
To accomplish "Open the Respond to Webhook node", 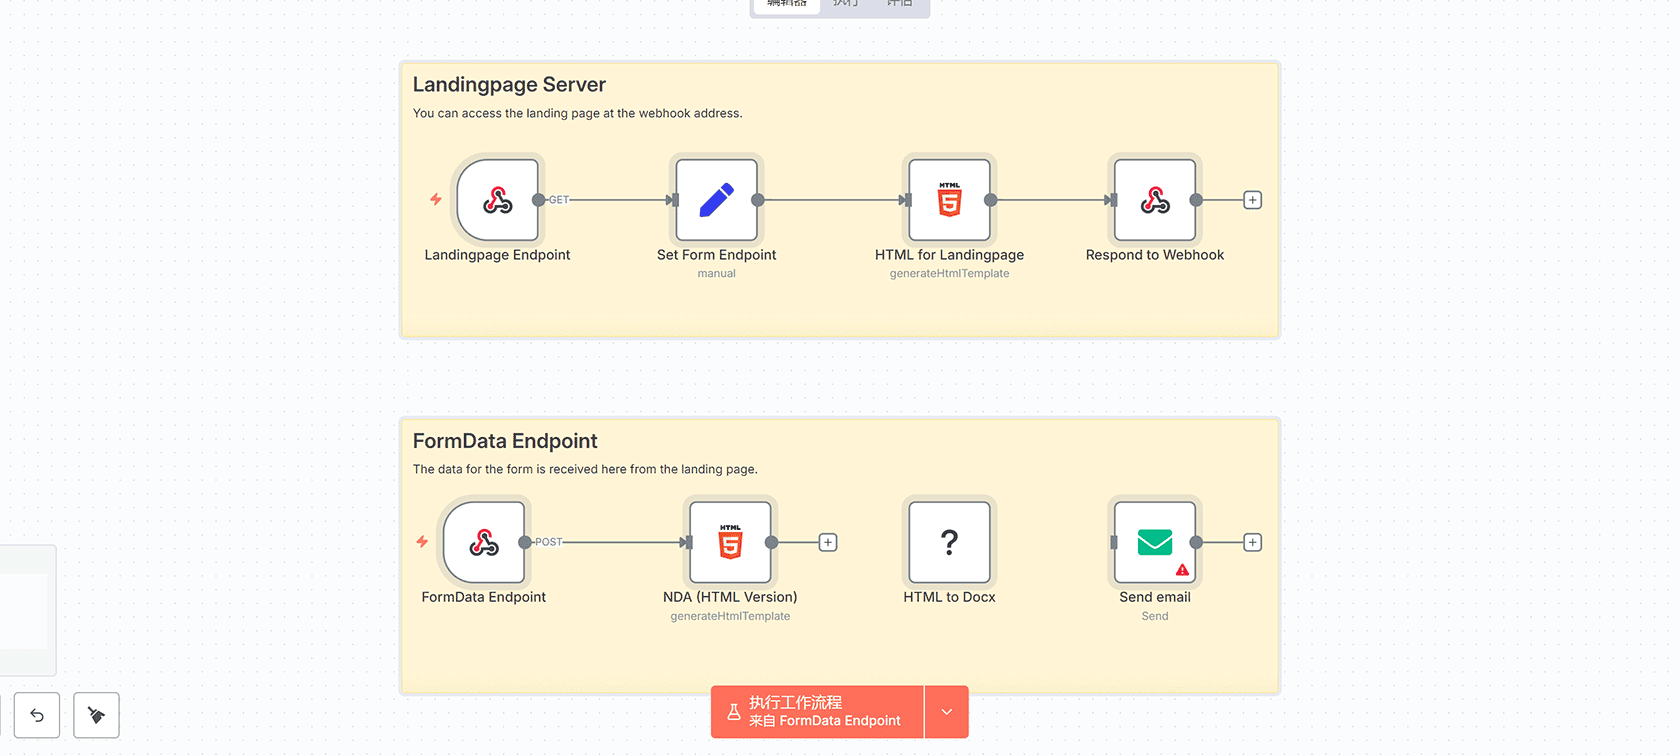I will coord(1154,200).
